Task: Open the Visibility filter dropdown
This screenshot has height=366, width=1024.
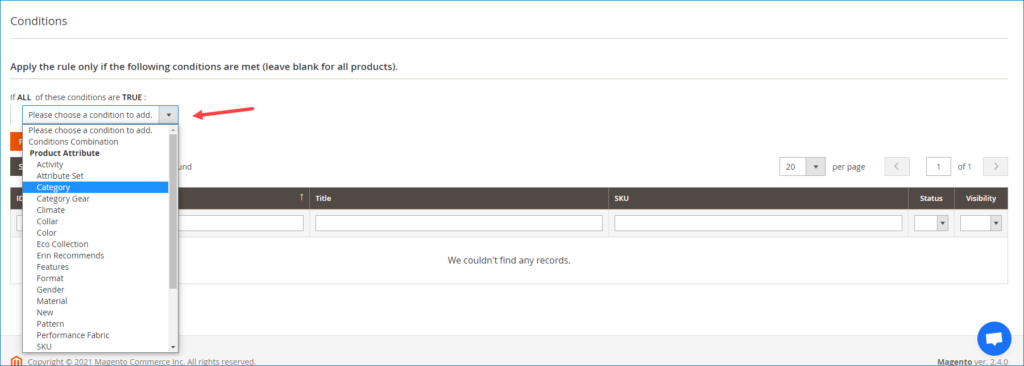Action: click(981, 223)
